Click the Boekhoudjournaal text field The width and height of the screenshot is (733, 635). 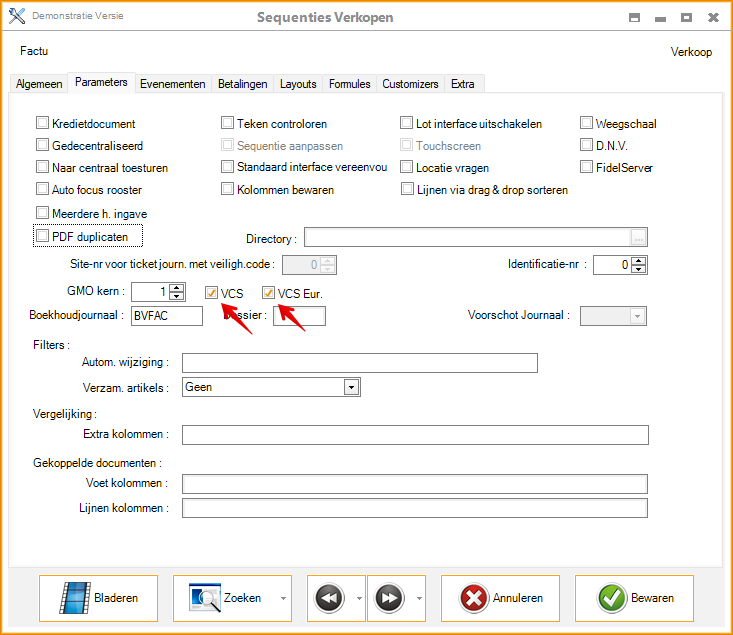click(167, 316)
